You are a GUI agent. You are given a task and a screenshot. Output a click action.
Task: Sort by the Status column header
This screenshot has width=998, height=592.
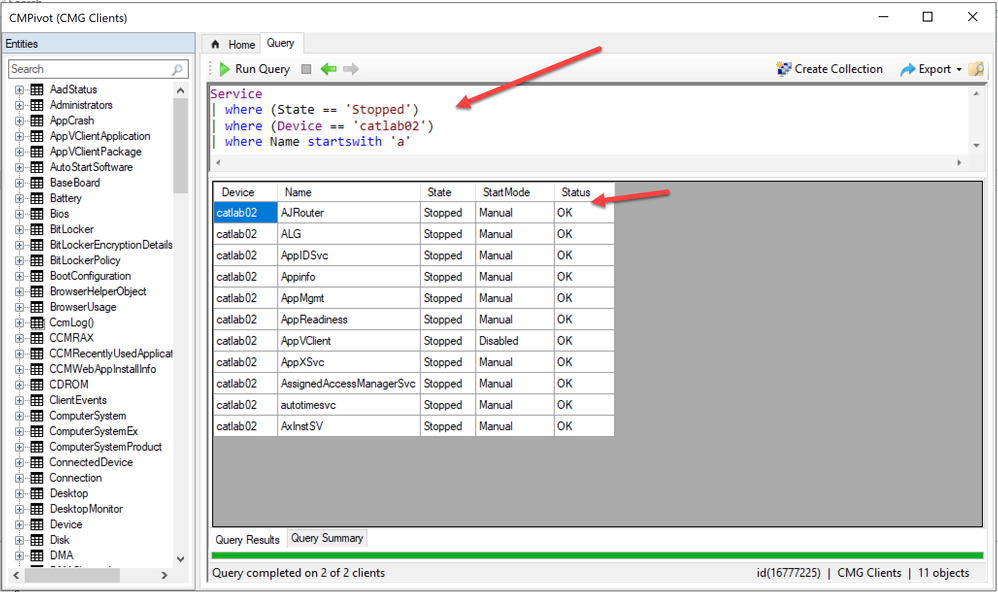pos(584,192)
